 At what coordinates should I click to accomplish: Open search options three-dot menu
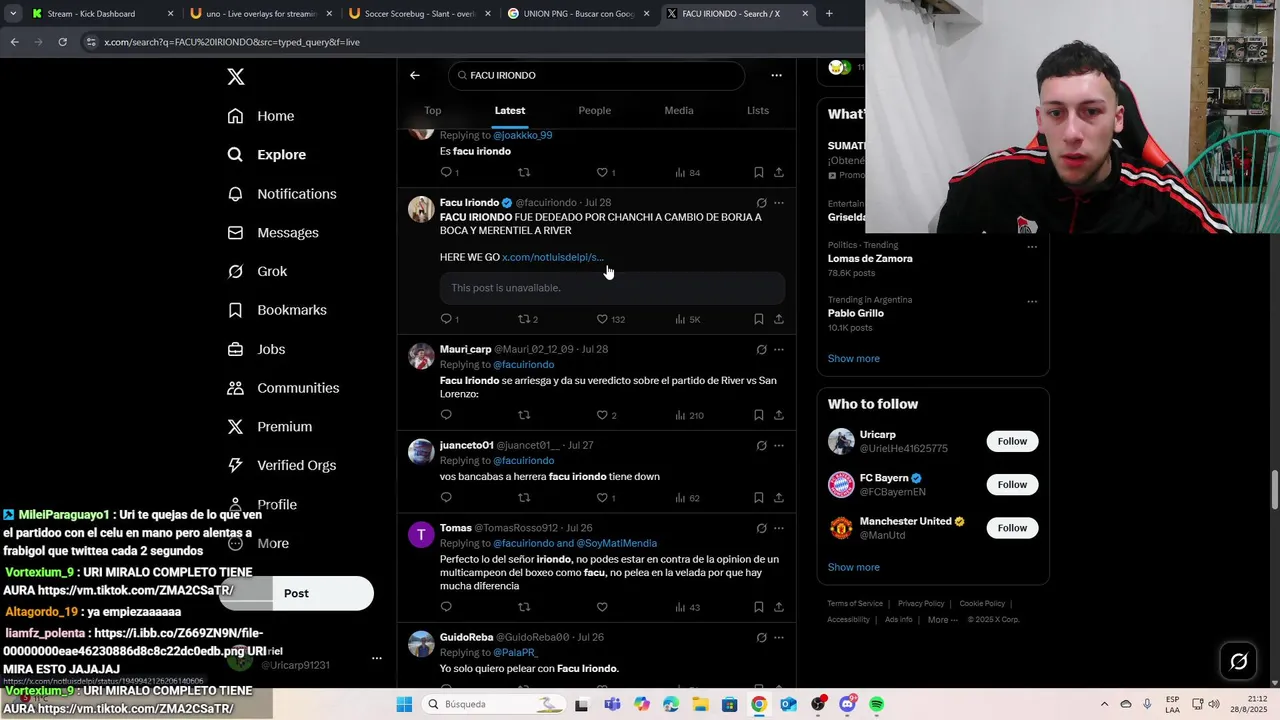click(776, 75)
